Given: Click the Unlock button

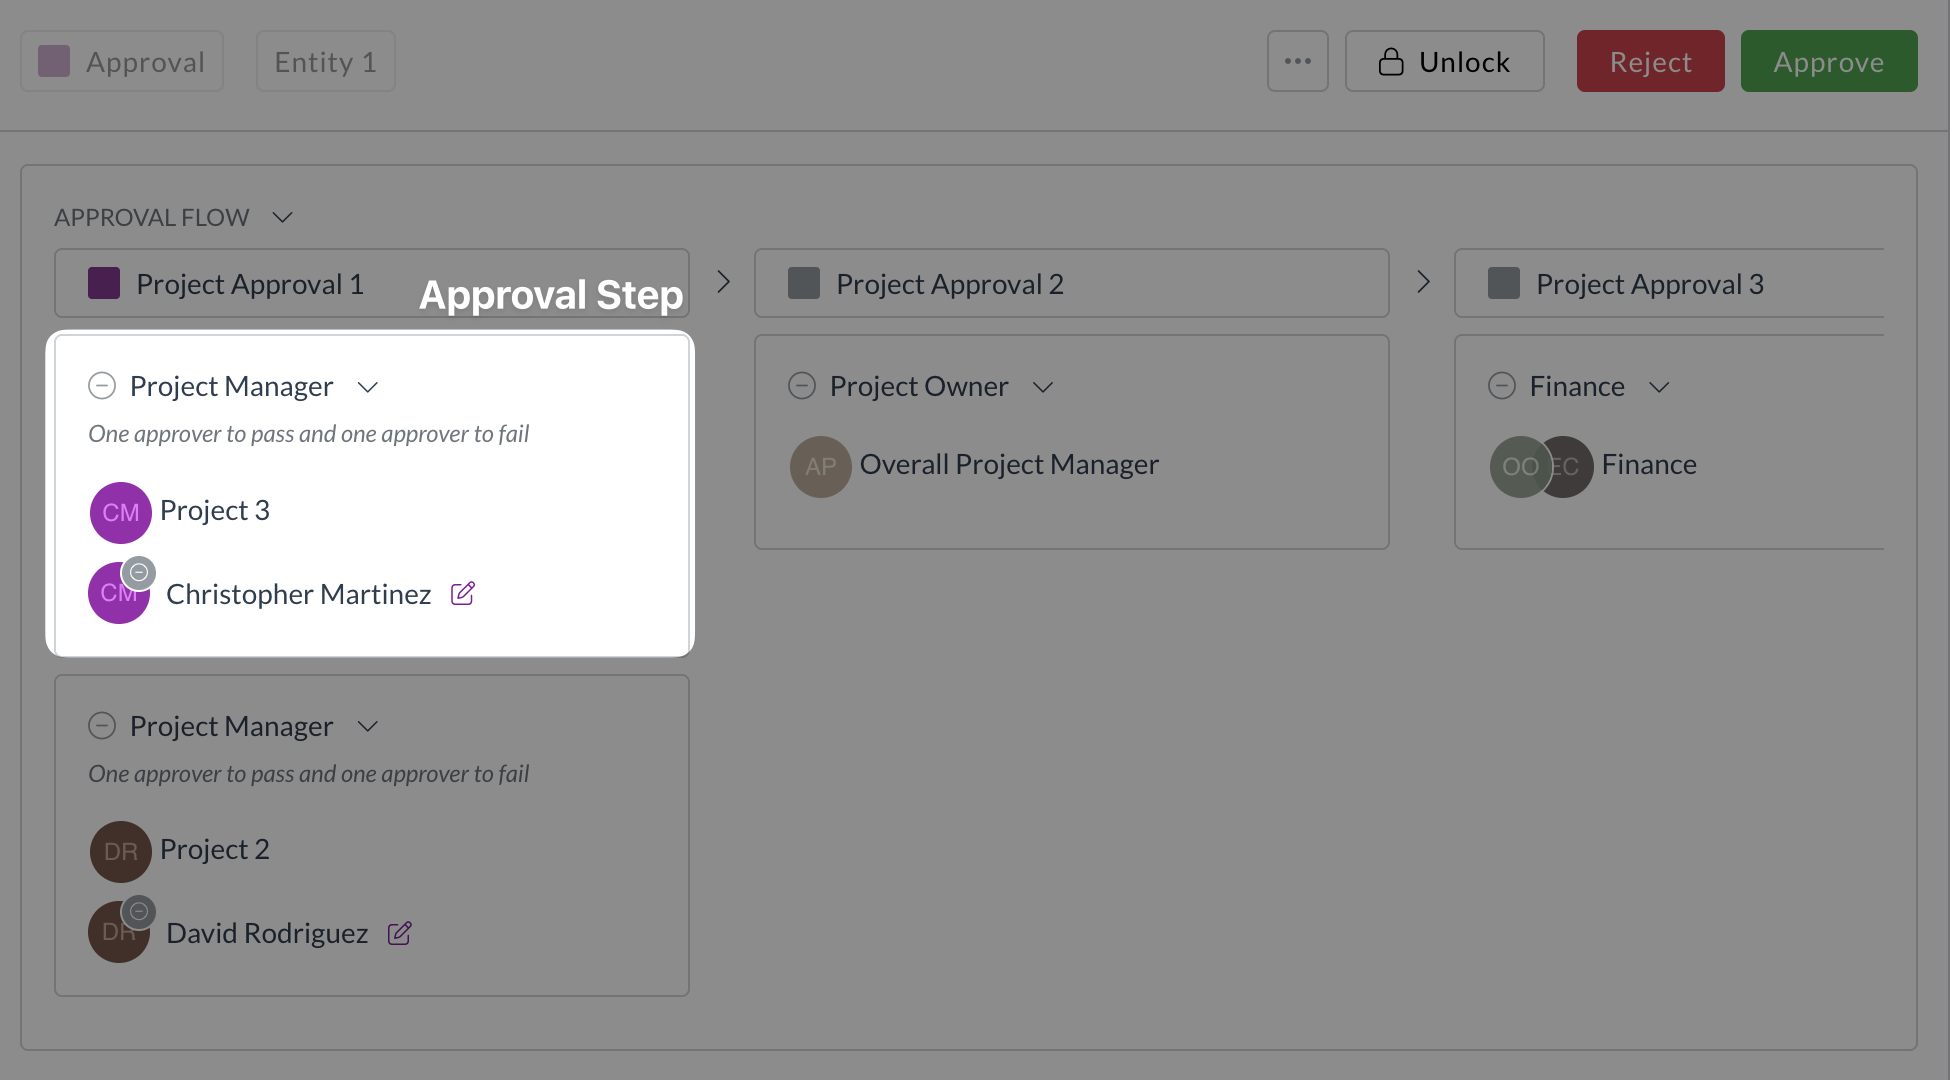Looking at the screenshot, I should point(1444,61).
